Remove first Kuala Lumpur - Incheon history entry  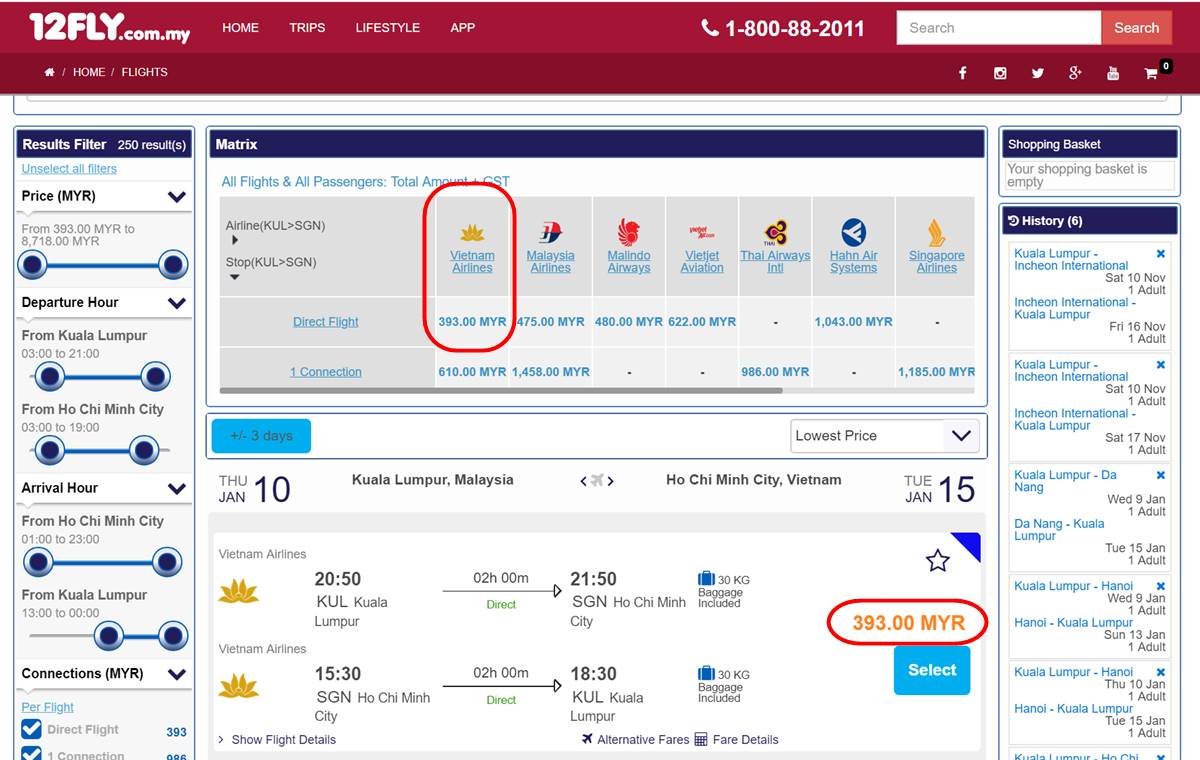point(1161,254)
